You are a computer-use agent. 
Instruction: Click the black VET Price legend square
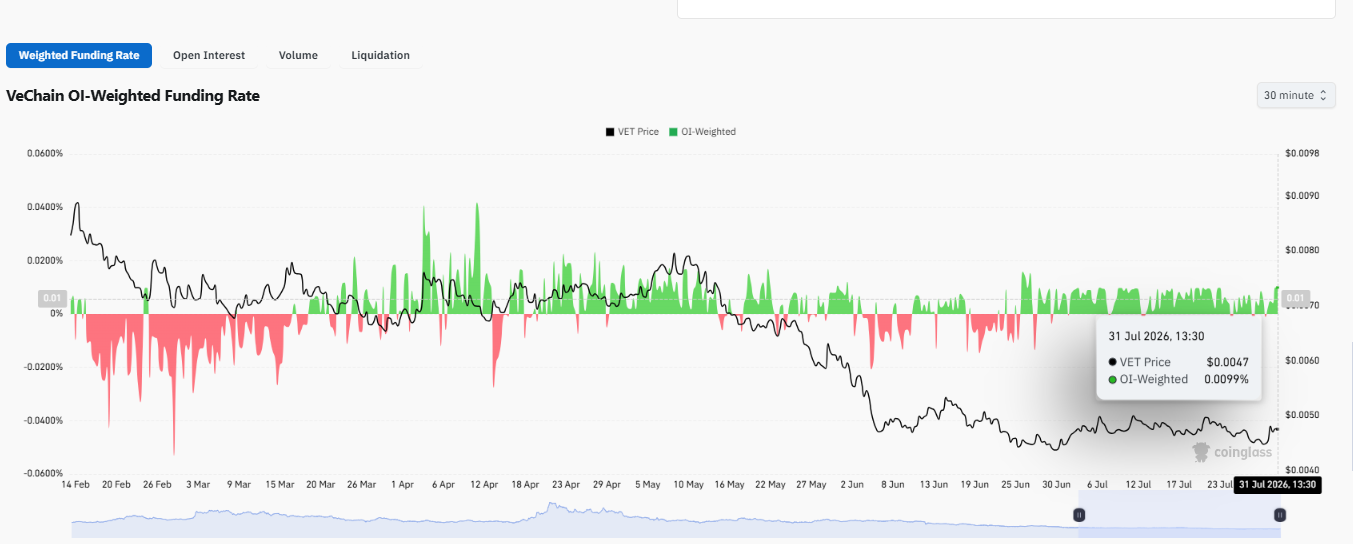pos(609,132)
